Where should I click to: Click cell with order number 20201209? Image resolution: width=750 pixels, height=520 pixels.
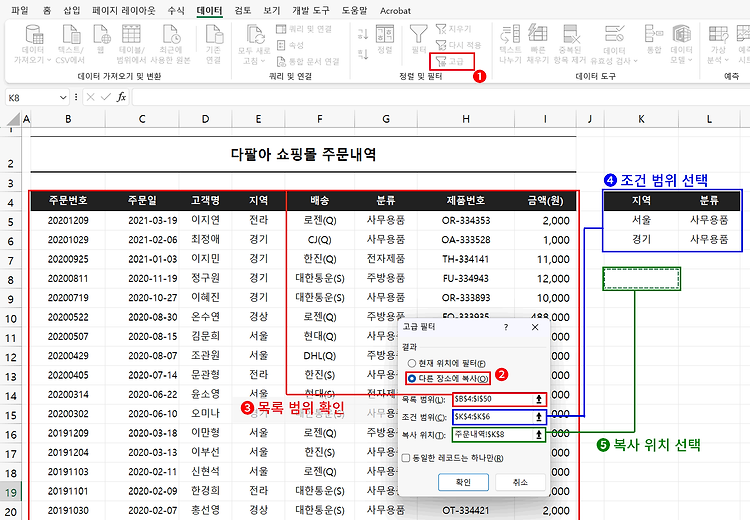coord(68,221)
